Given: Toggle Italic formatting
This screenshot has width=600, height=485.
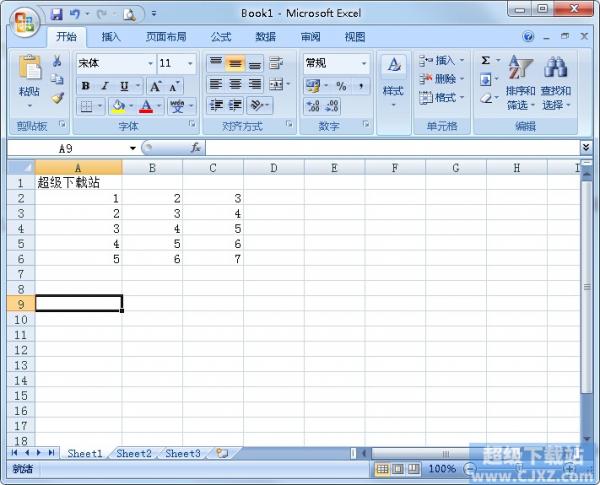Looking at the screenshot, I should 105,86.
